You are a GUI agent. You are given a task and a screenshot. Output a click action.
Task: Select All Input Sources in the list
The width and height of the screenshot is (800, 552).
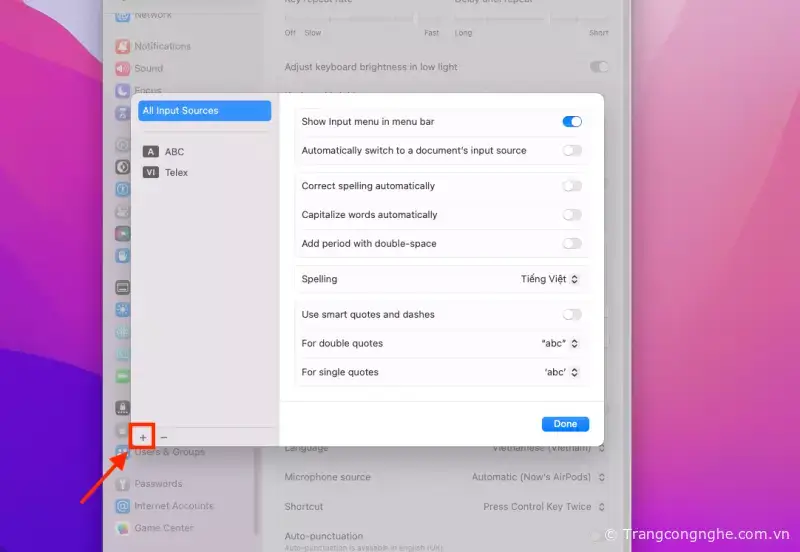(204, 111)
